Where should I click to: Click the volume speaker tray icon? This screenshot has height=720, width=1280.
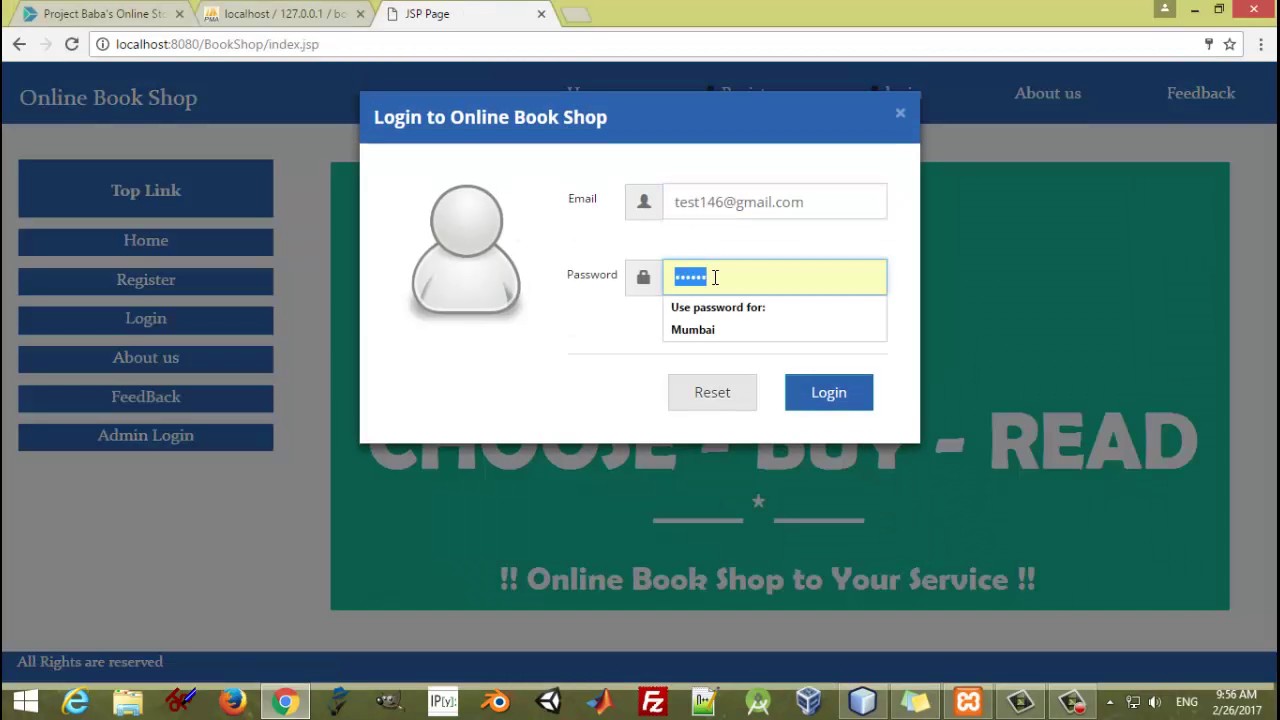click(1155, 702)
